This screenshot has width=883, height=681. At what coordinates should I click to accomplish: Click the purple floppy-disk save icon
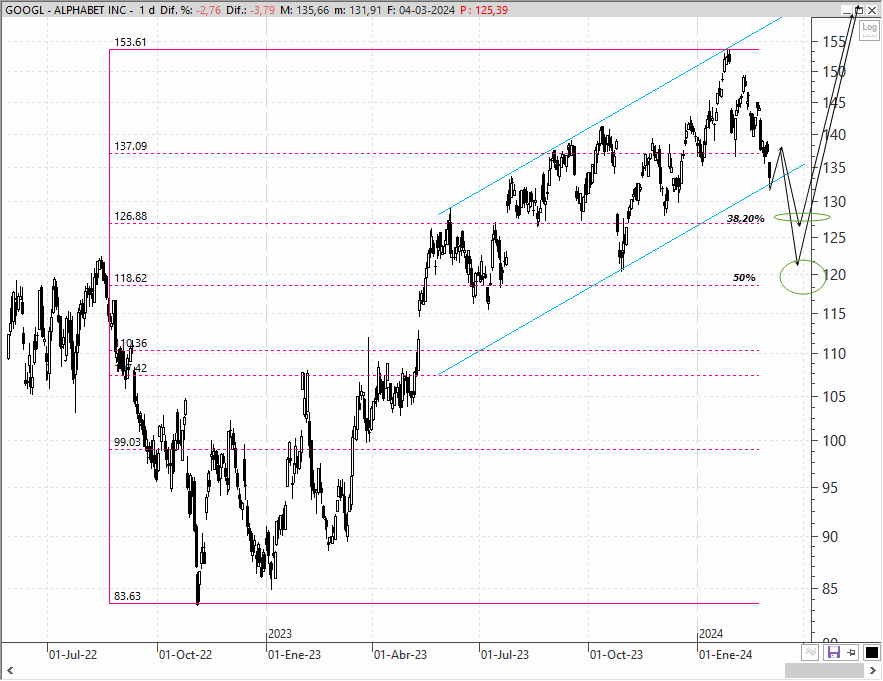(x=833, y=652)
